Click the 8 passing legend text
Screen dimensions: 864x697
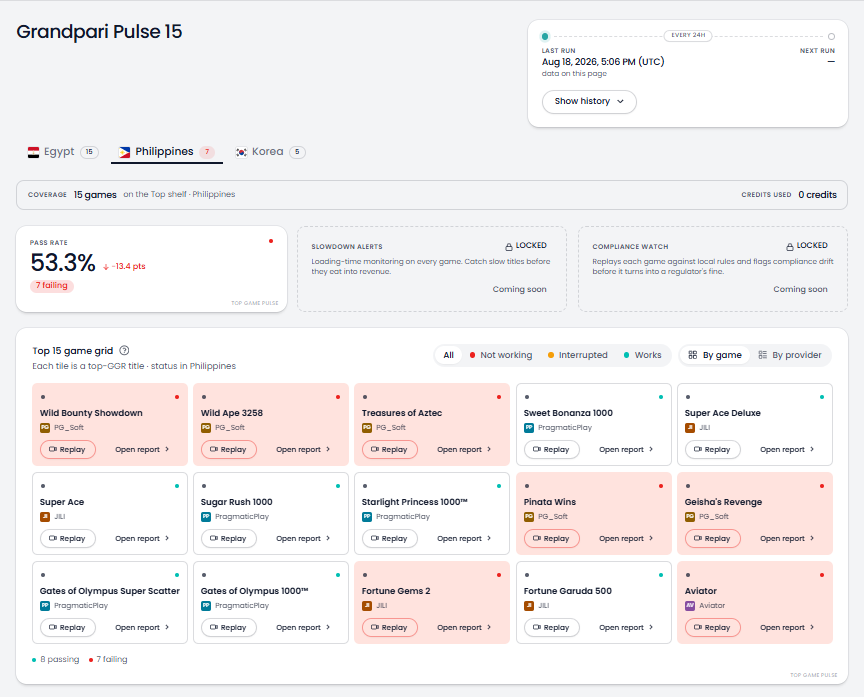[x=60, y=660]
